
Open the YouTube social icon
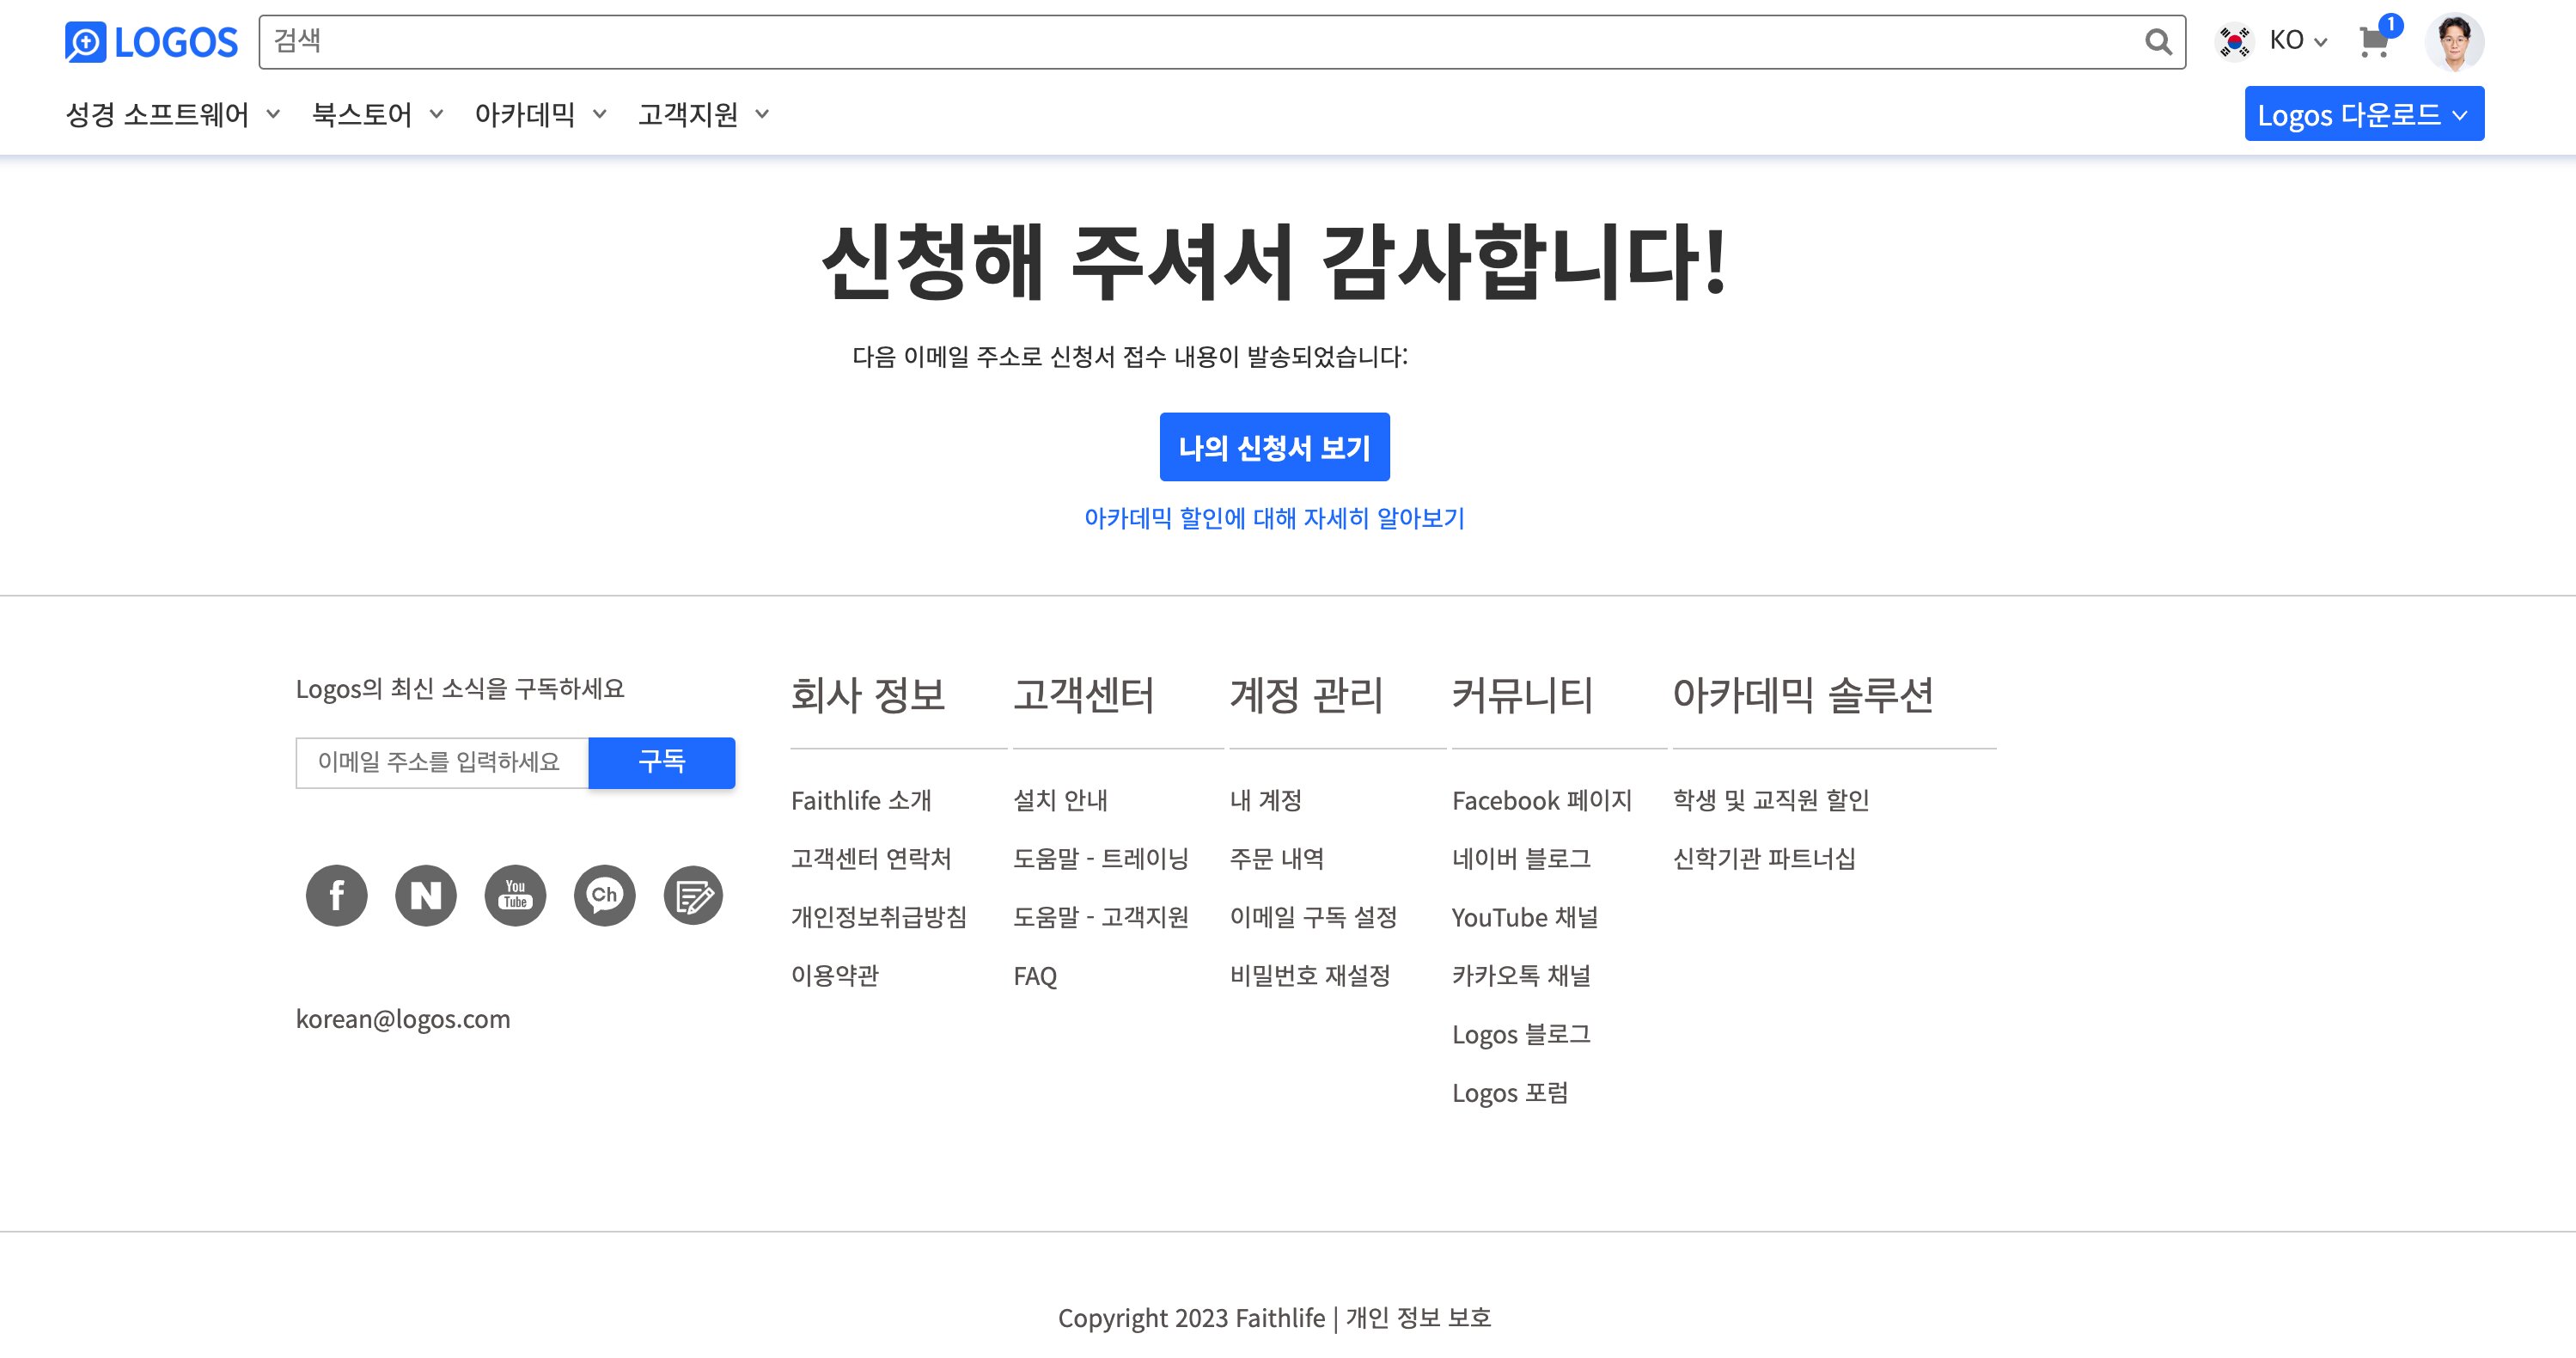(515, 895)
